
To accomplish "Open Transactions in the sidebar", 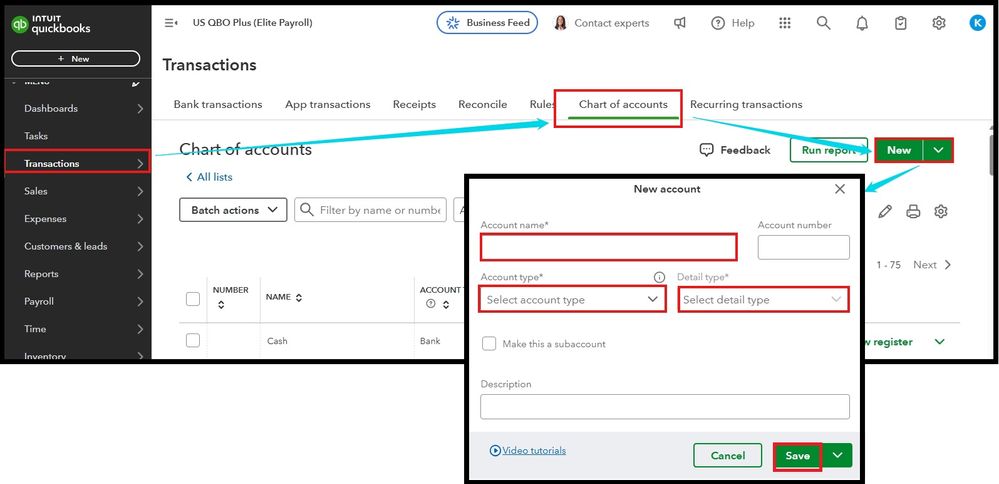I will pyautogui.click(x=78, y=164).
